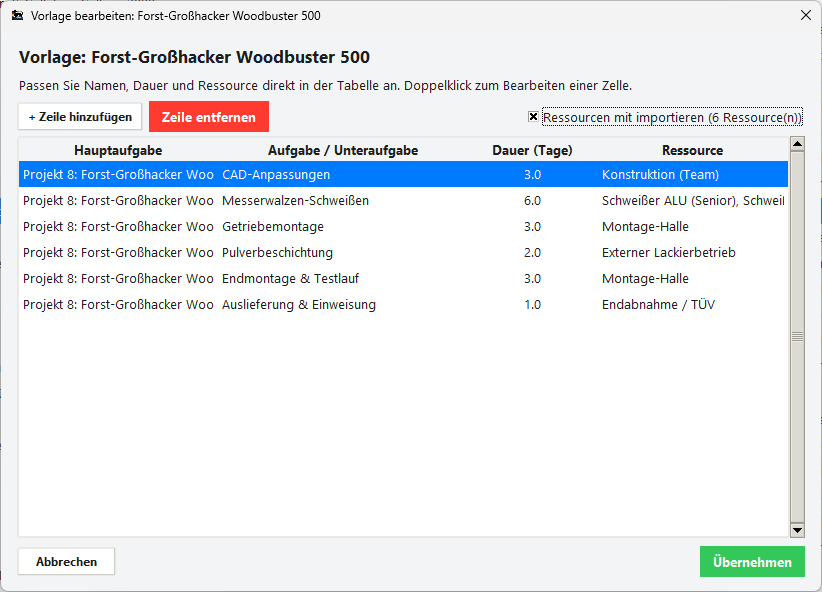Select the 'Pulverbeschichtung' task cell
Screen dimensions: 822x592
point(343,253)
